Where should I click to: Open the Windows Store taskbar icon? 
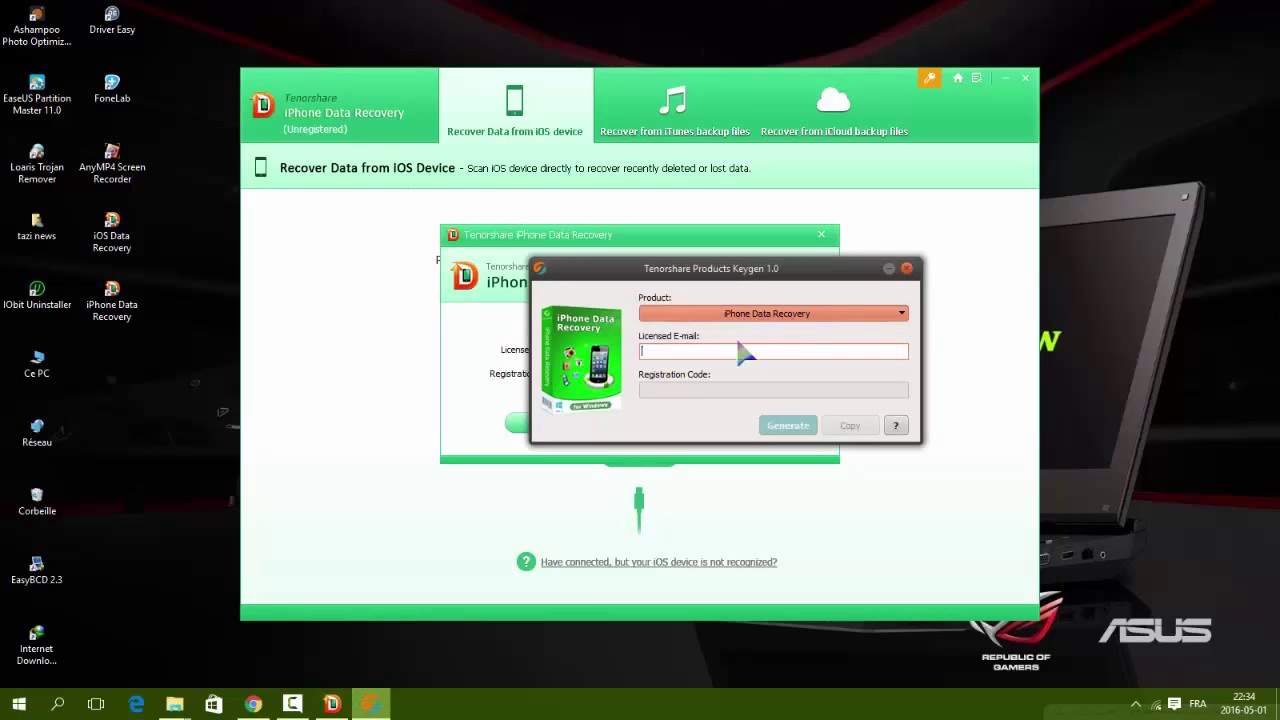click(x=214, y=704)
